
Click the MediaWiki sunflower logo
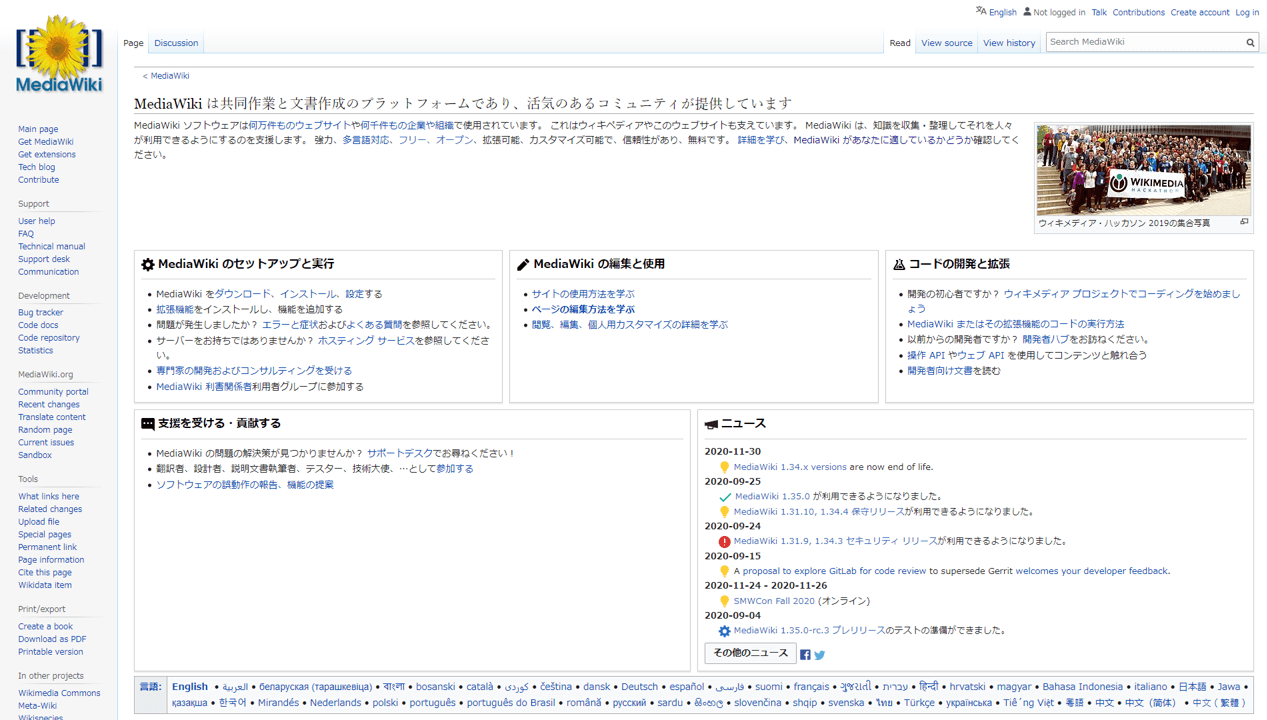(59, 54)
